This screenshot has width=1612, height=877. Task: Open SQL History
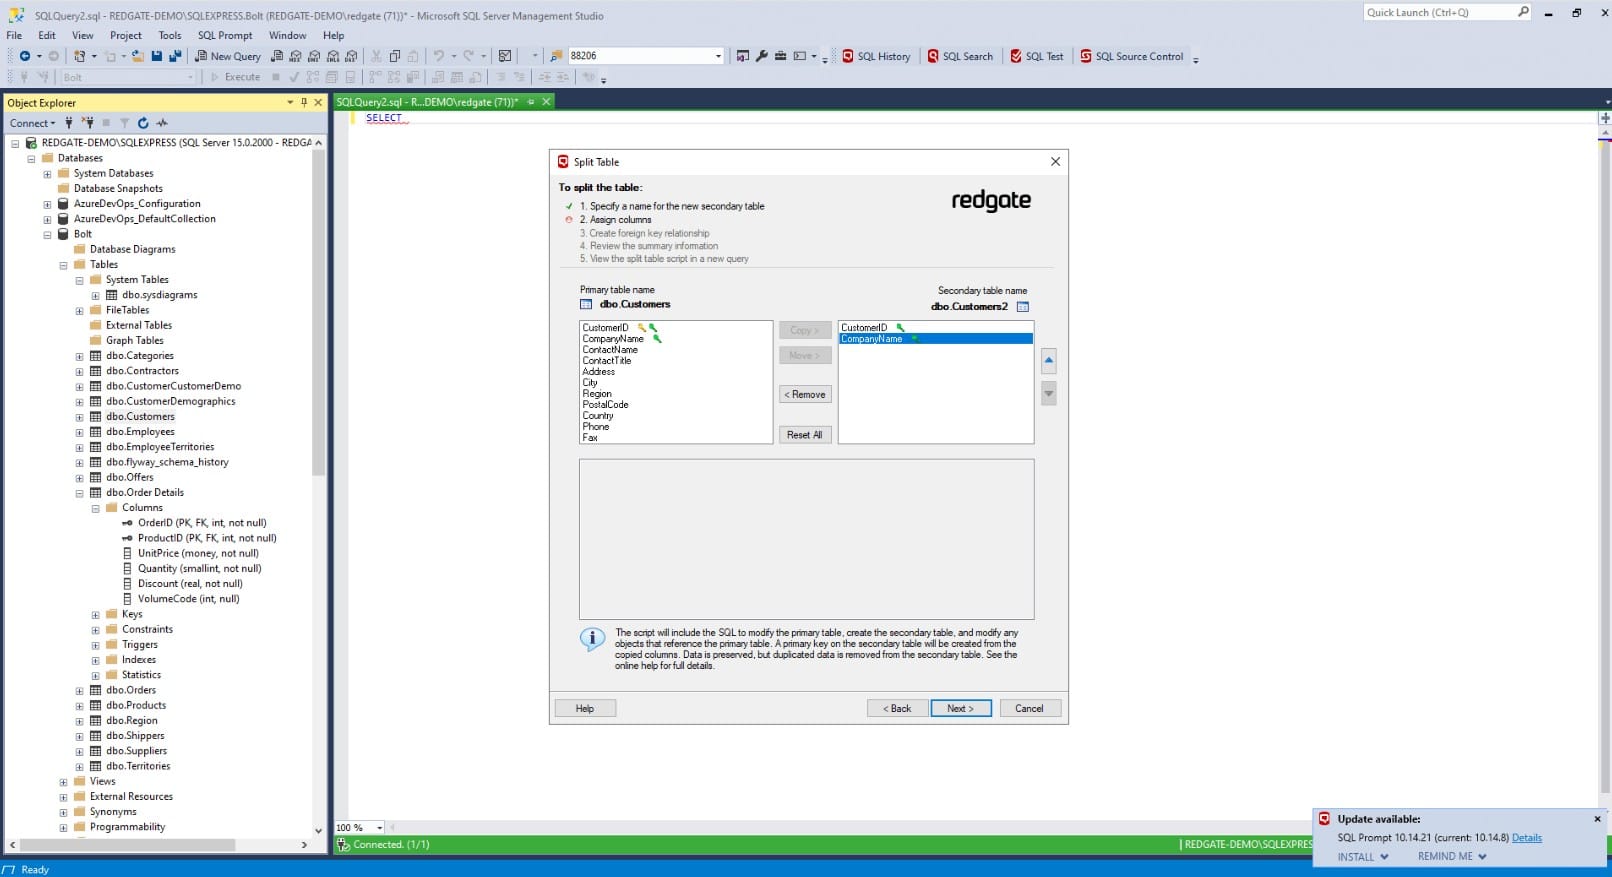[876, 56]
